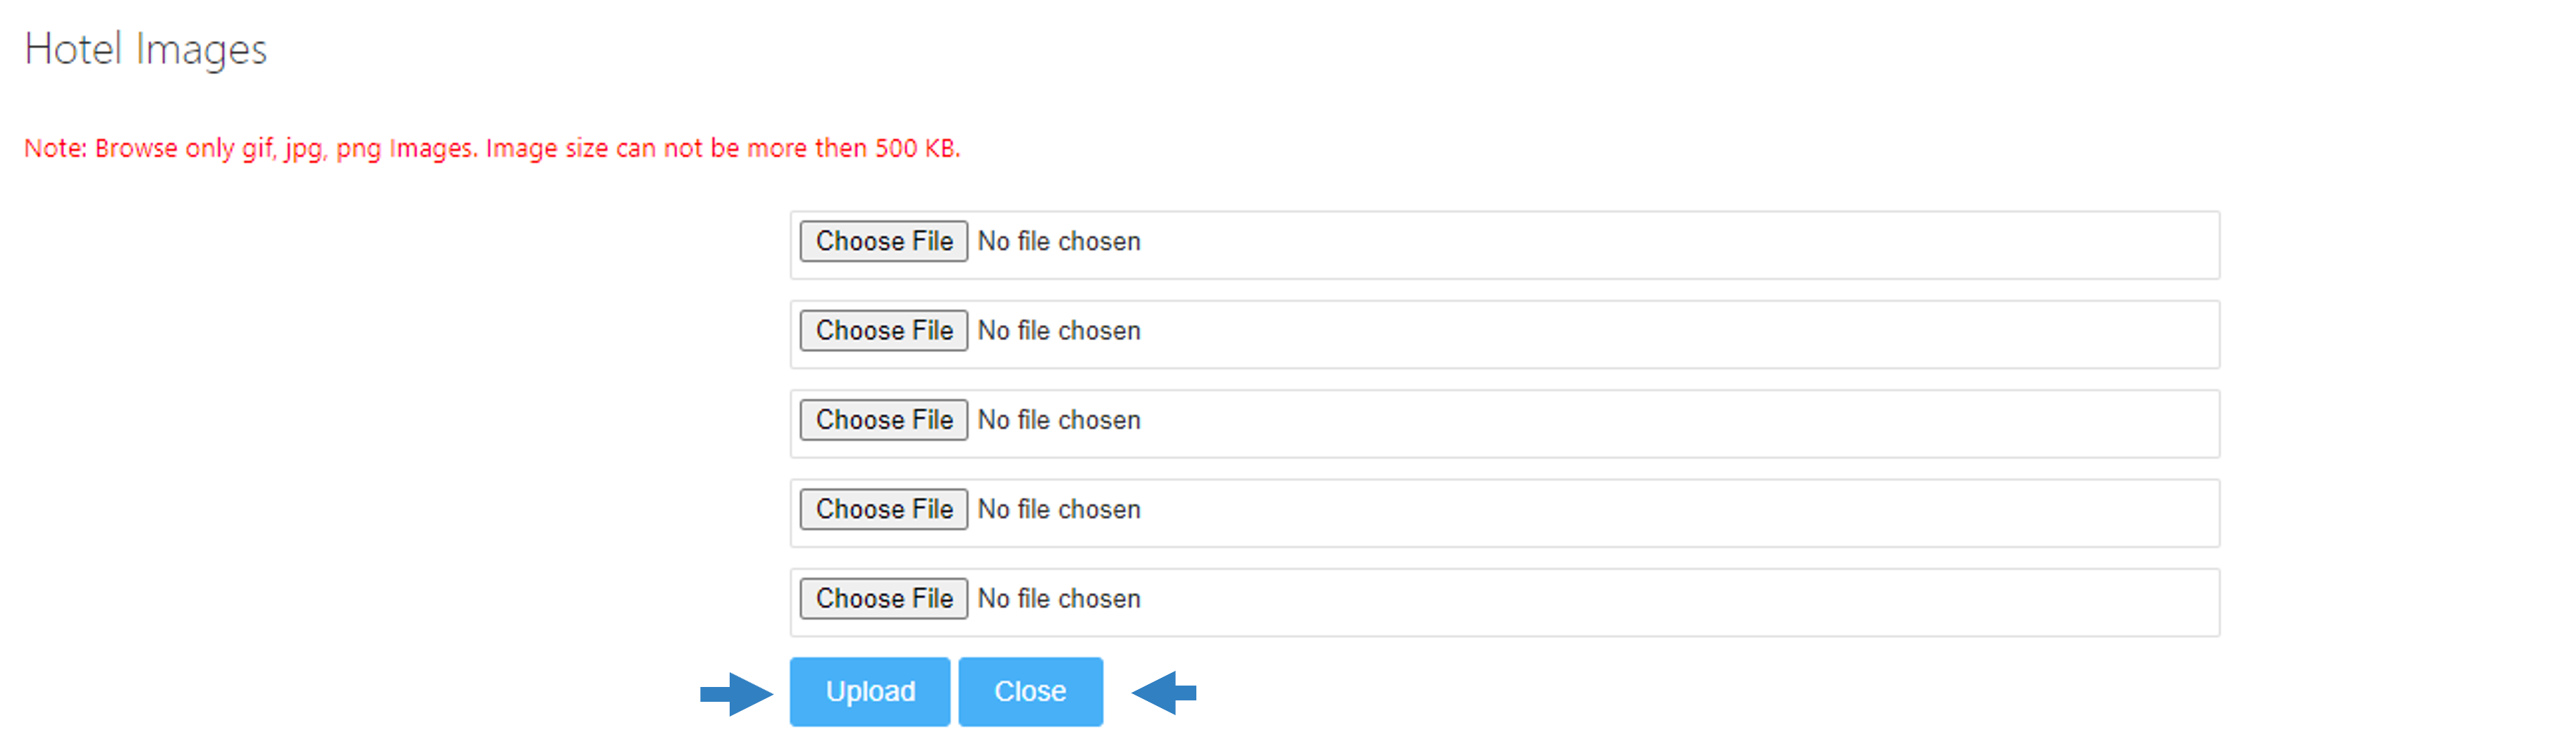Click the Close button

coord(1030,692)
